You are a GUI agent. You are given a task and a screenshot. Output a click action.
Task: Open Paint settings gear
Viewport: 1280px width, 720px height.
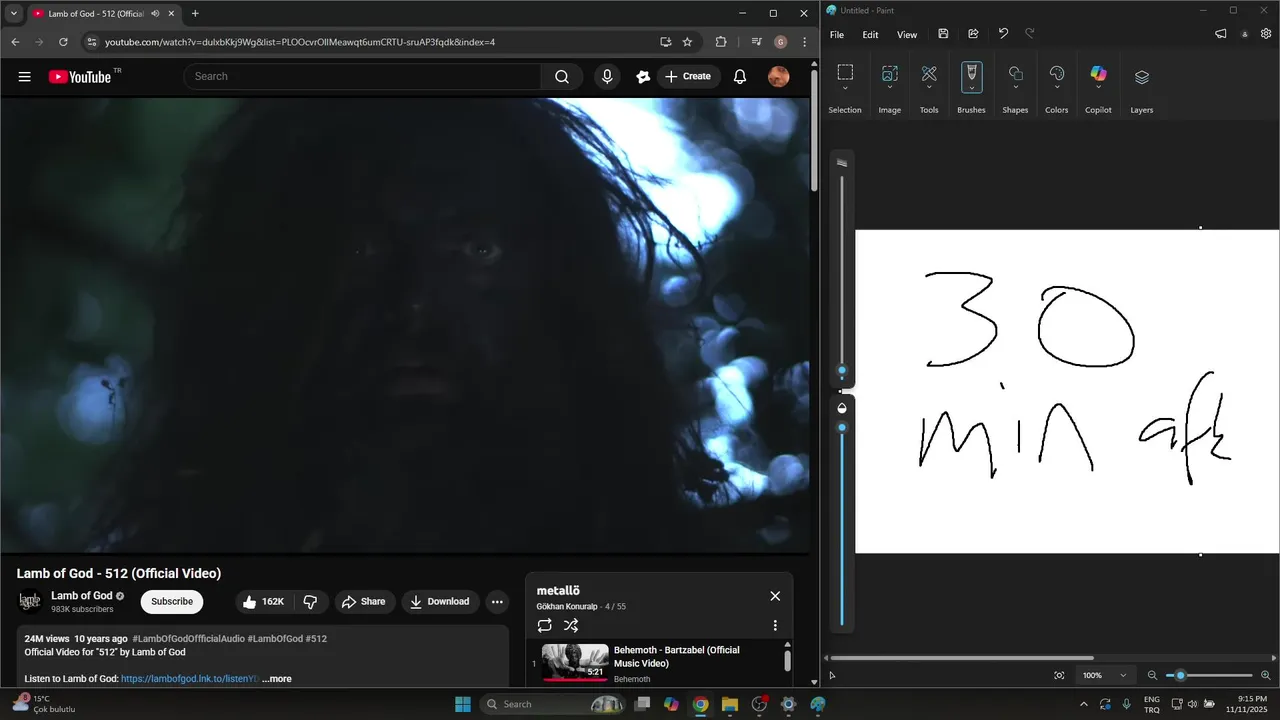[x=1266, y=34]
